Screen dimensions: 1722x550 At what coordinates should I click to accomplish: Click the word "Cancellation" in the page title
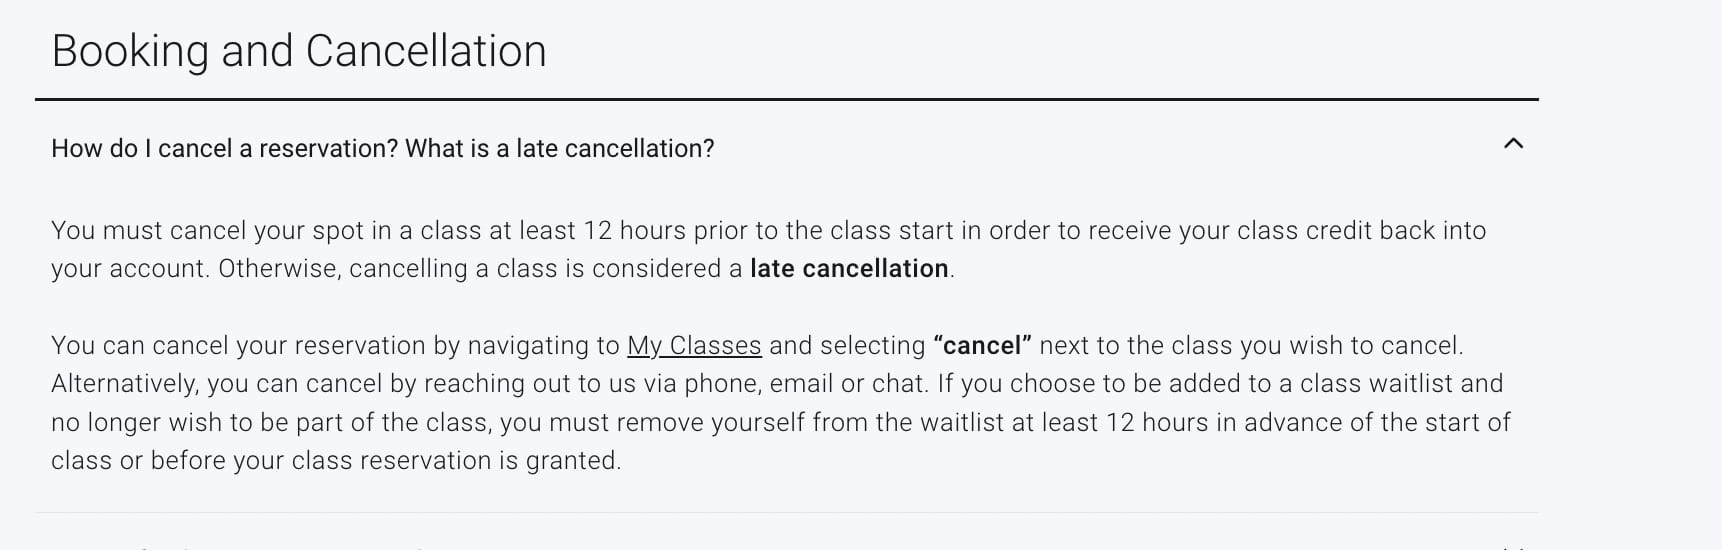[x=426, y=51]
